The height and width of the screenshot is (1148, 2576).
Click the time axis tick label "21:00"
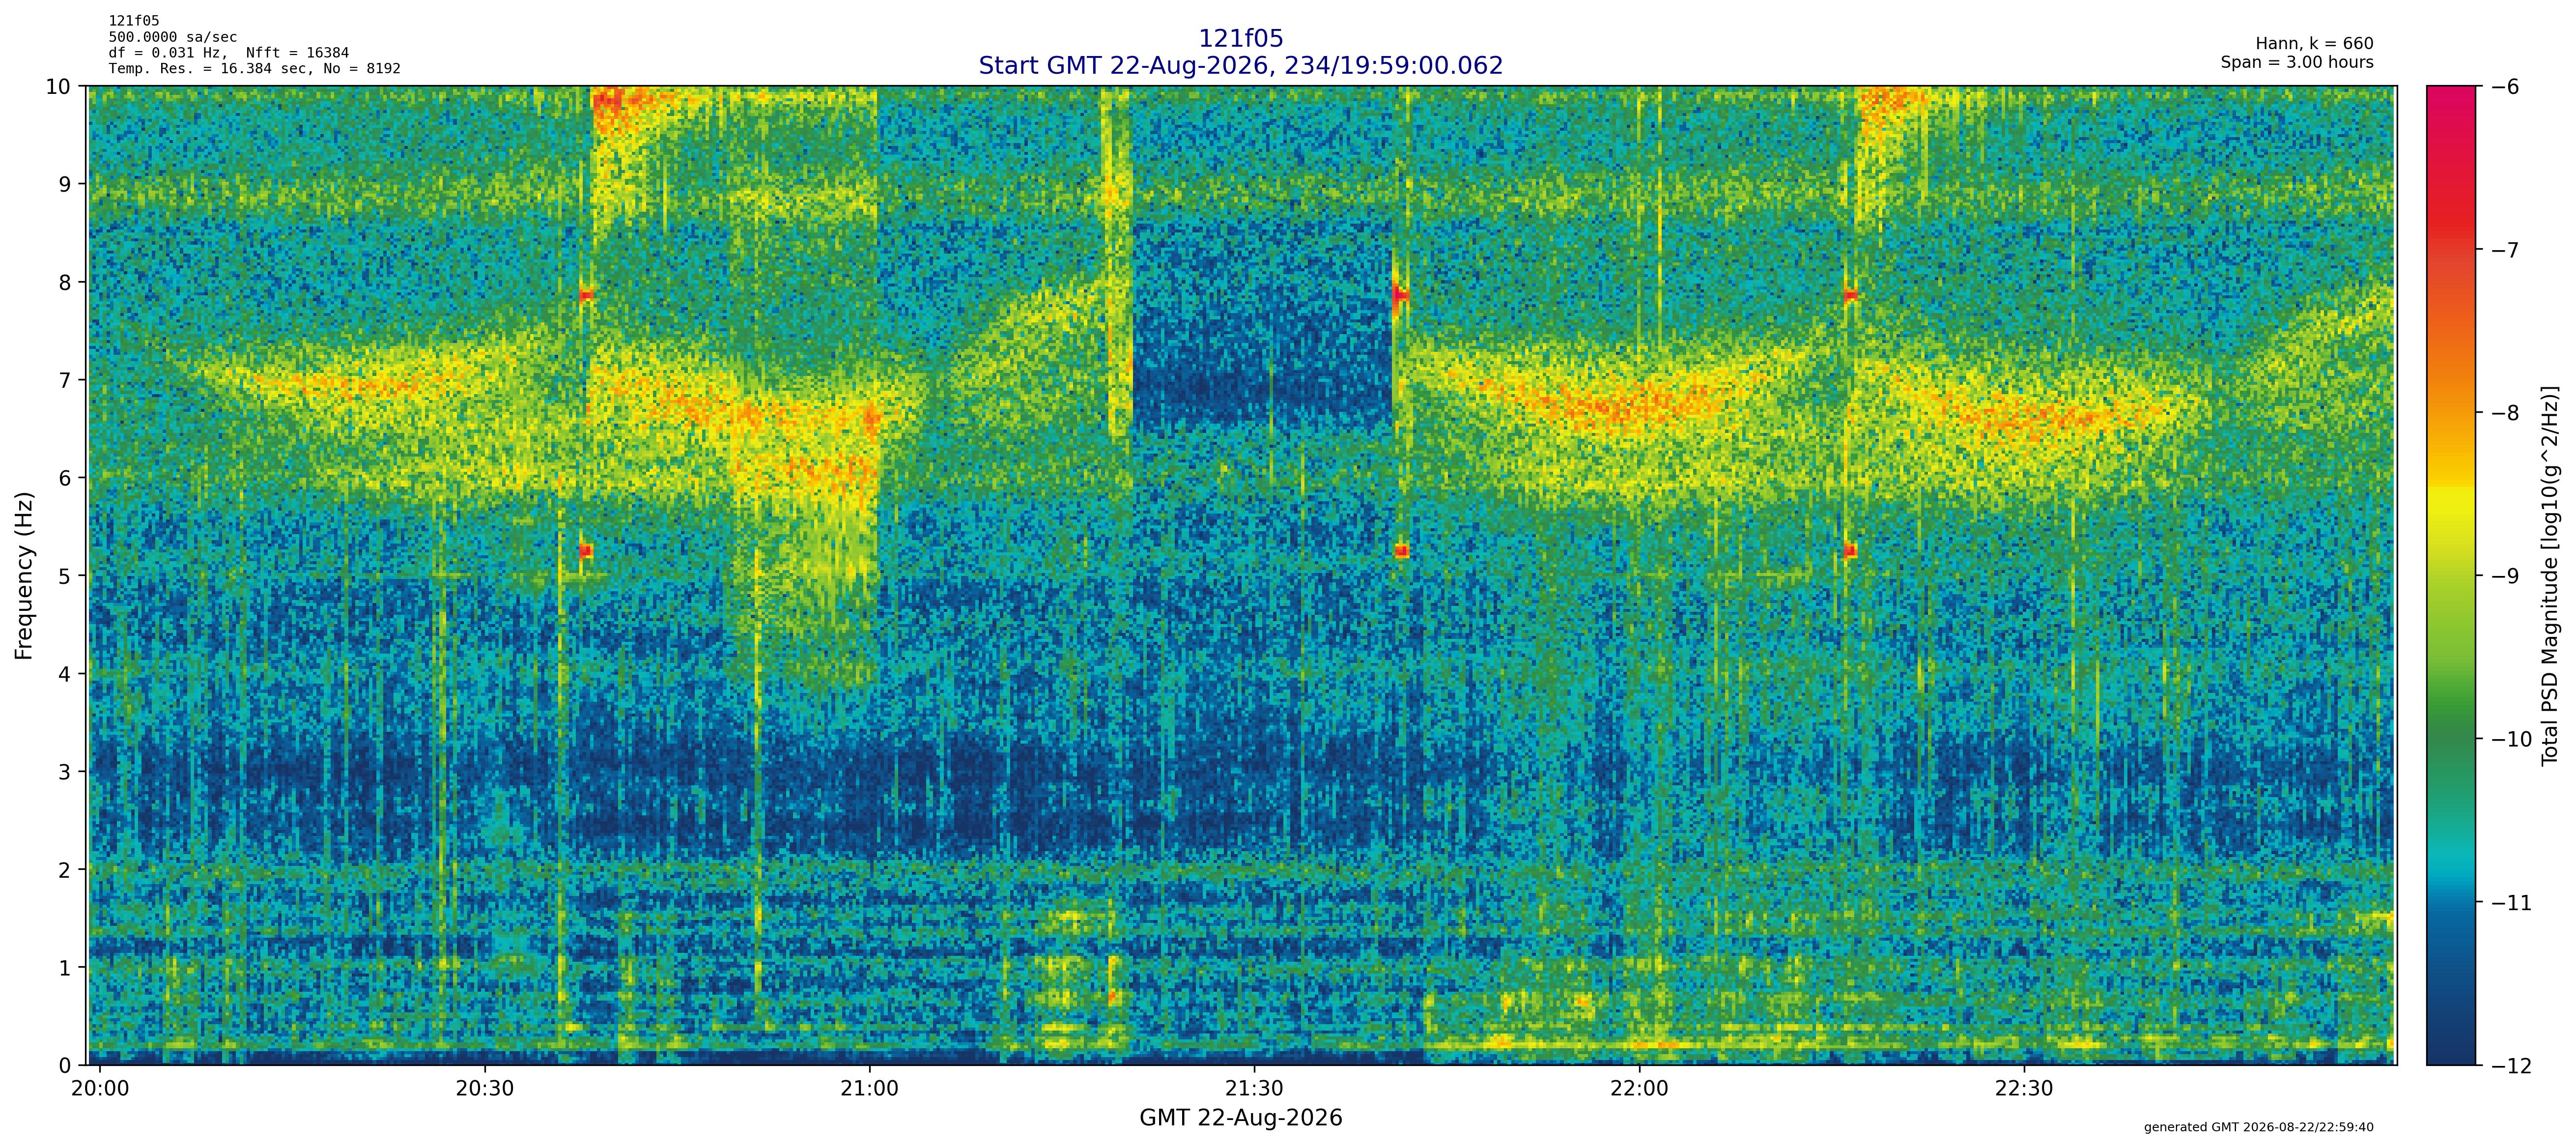click(x=870, y=1089)
